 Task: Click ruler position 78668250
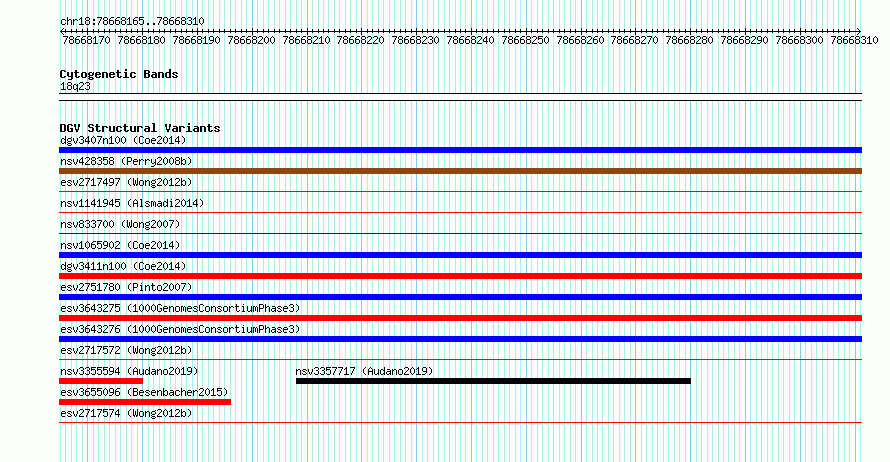pyautogui.click(x=526, y=41)
